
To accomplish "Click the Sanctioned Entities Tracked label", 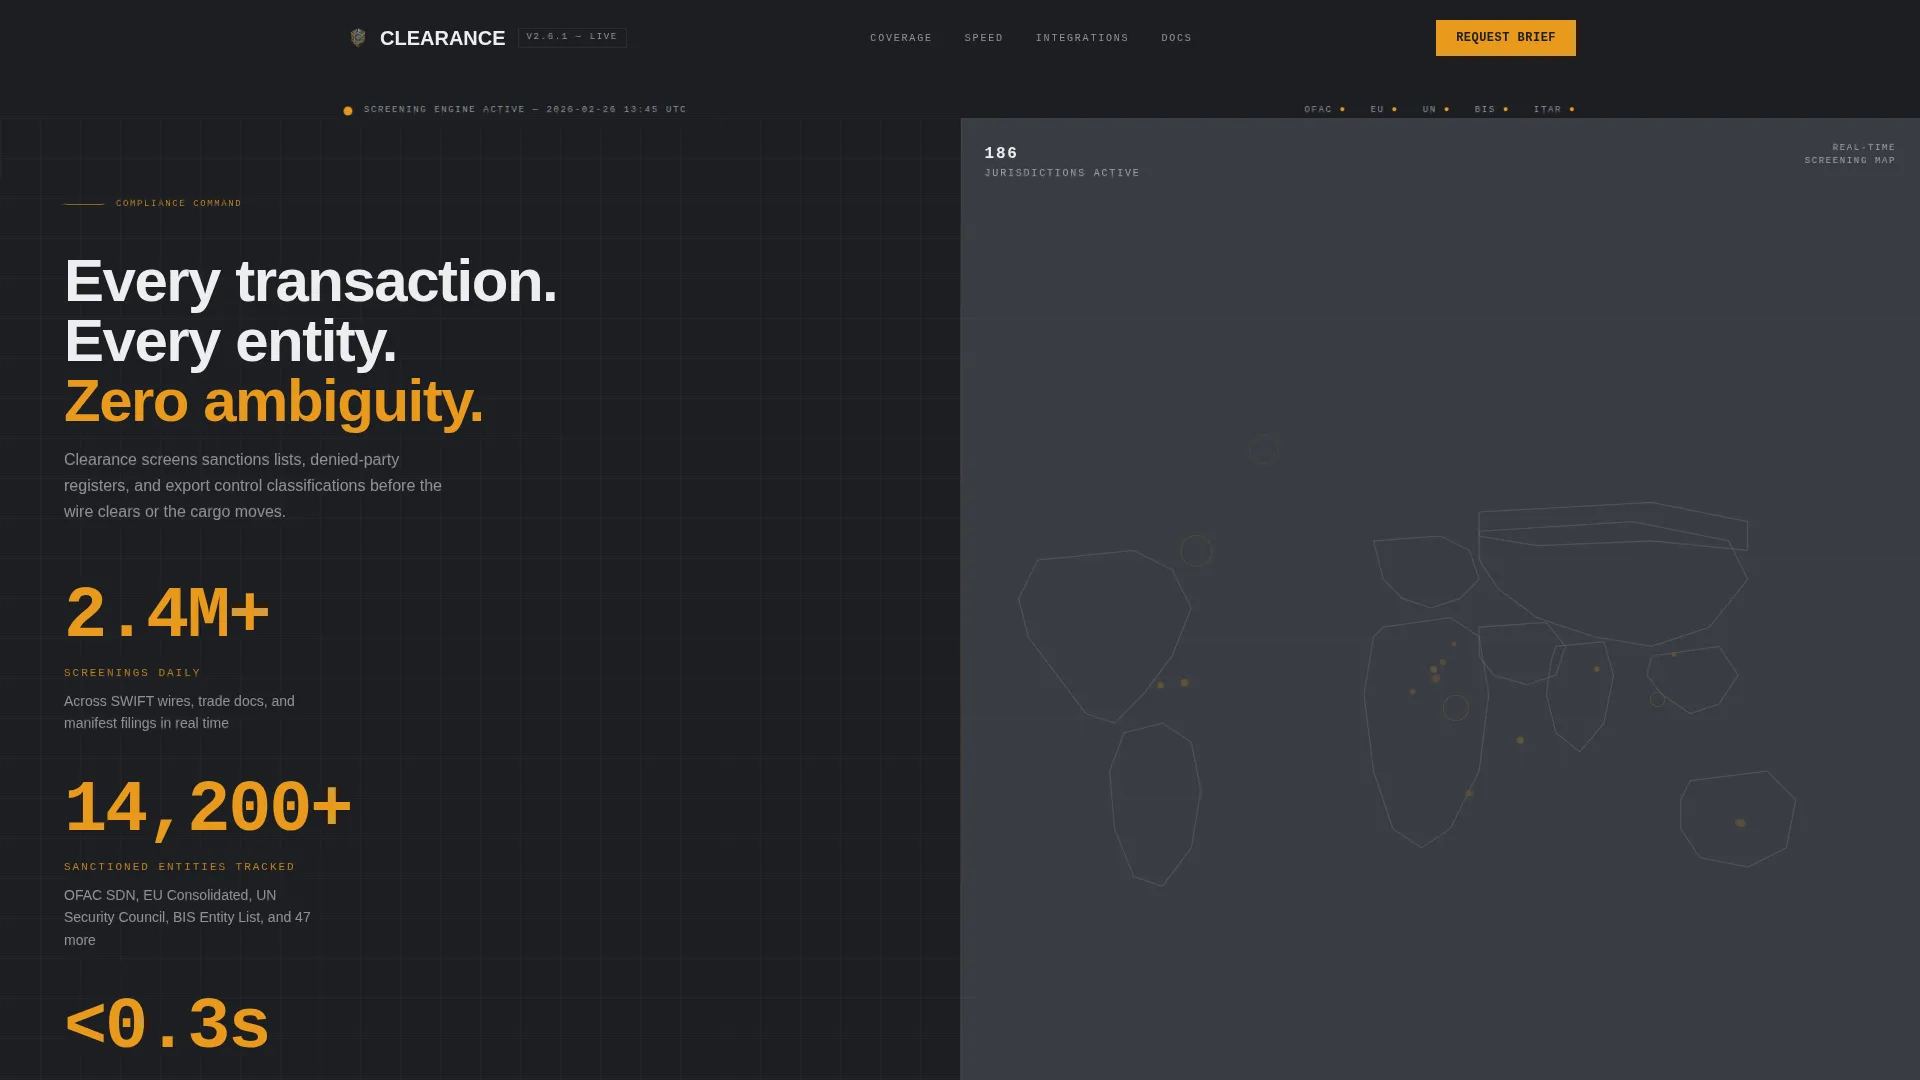I will [179, 867].
